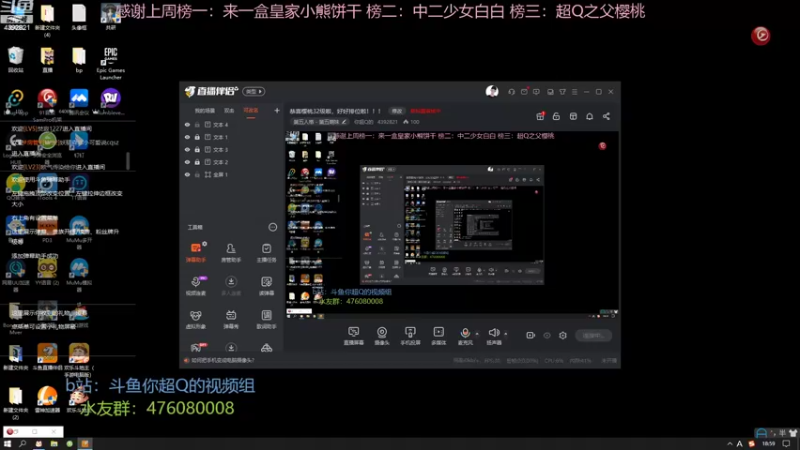
Task: Open the 读弹幕 read-danmaku tool
Action: (266, 286)
